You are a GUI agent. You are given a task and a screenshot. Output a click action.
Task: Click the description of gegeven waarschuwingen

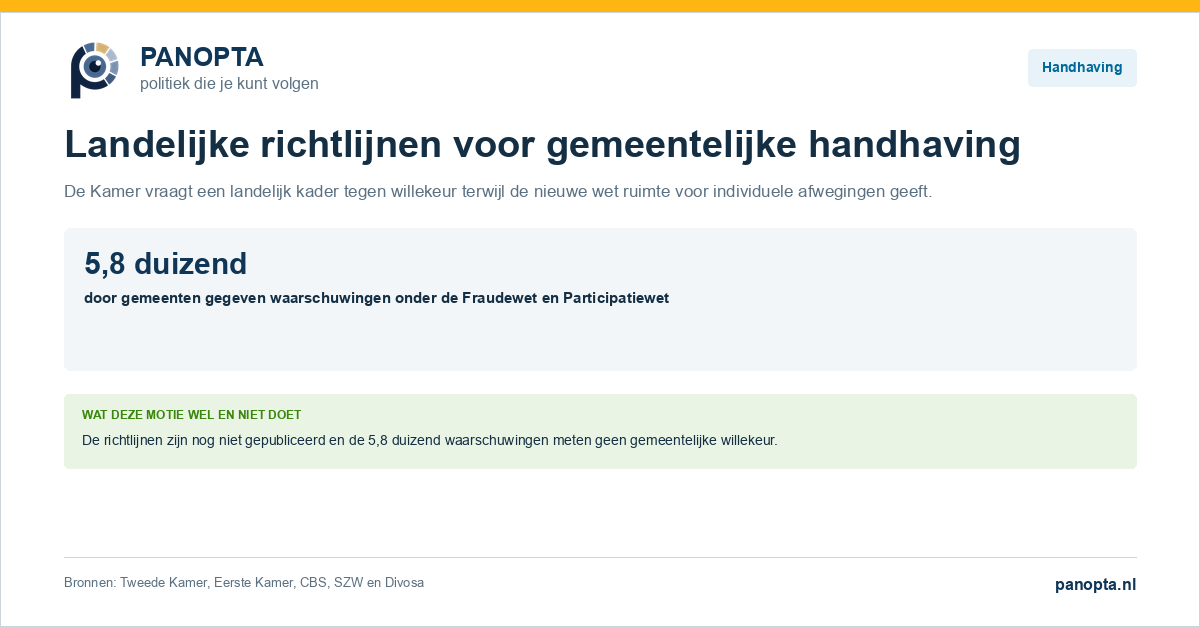coord(376,298)
